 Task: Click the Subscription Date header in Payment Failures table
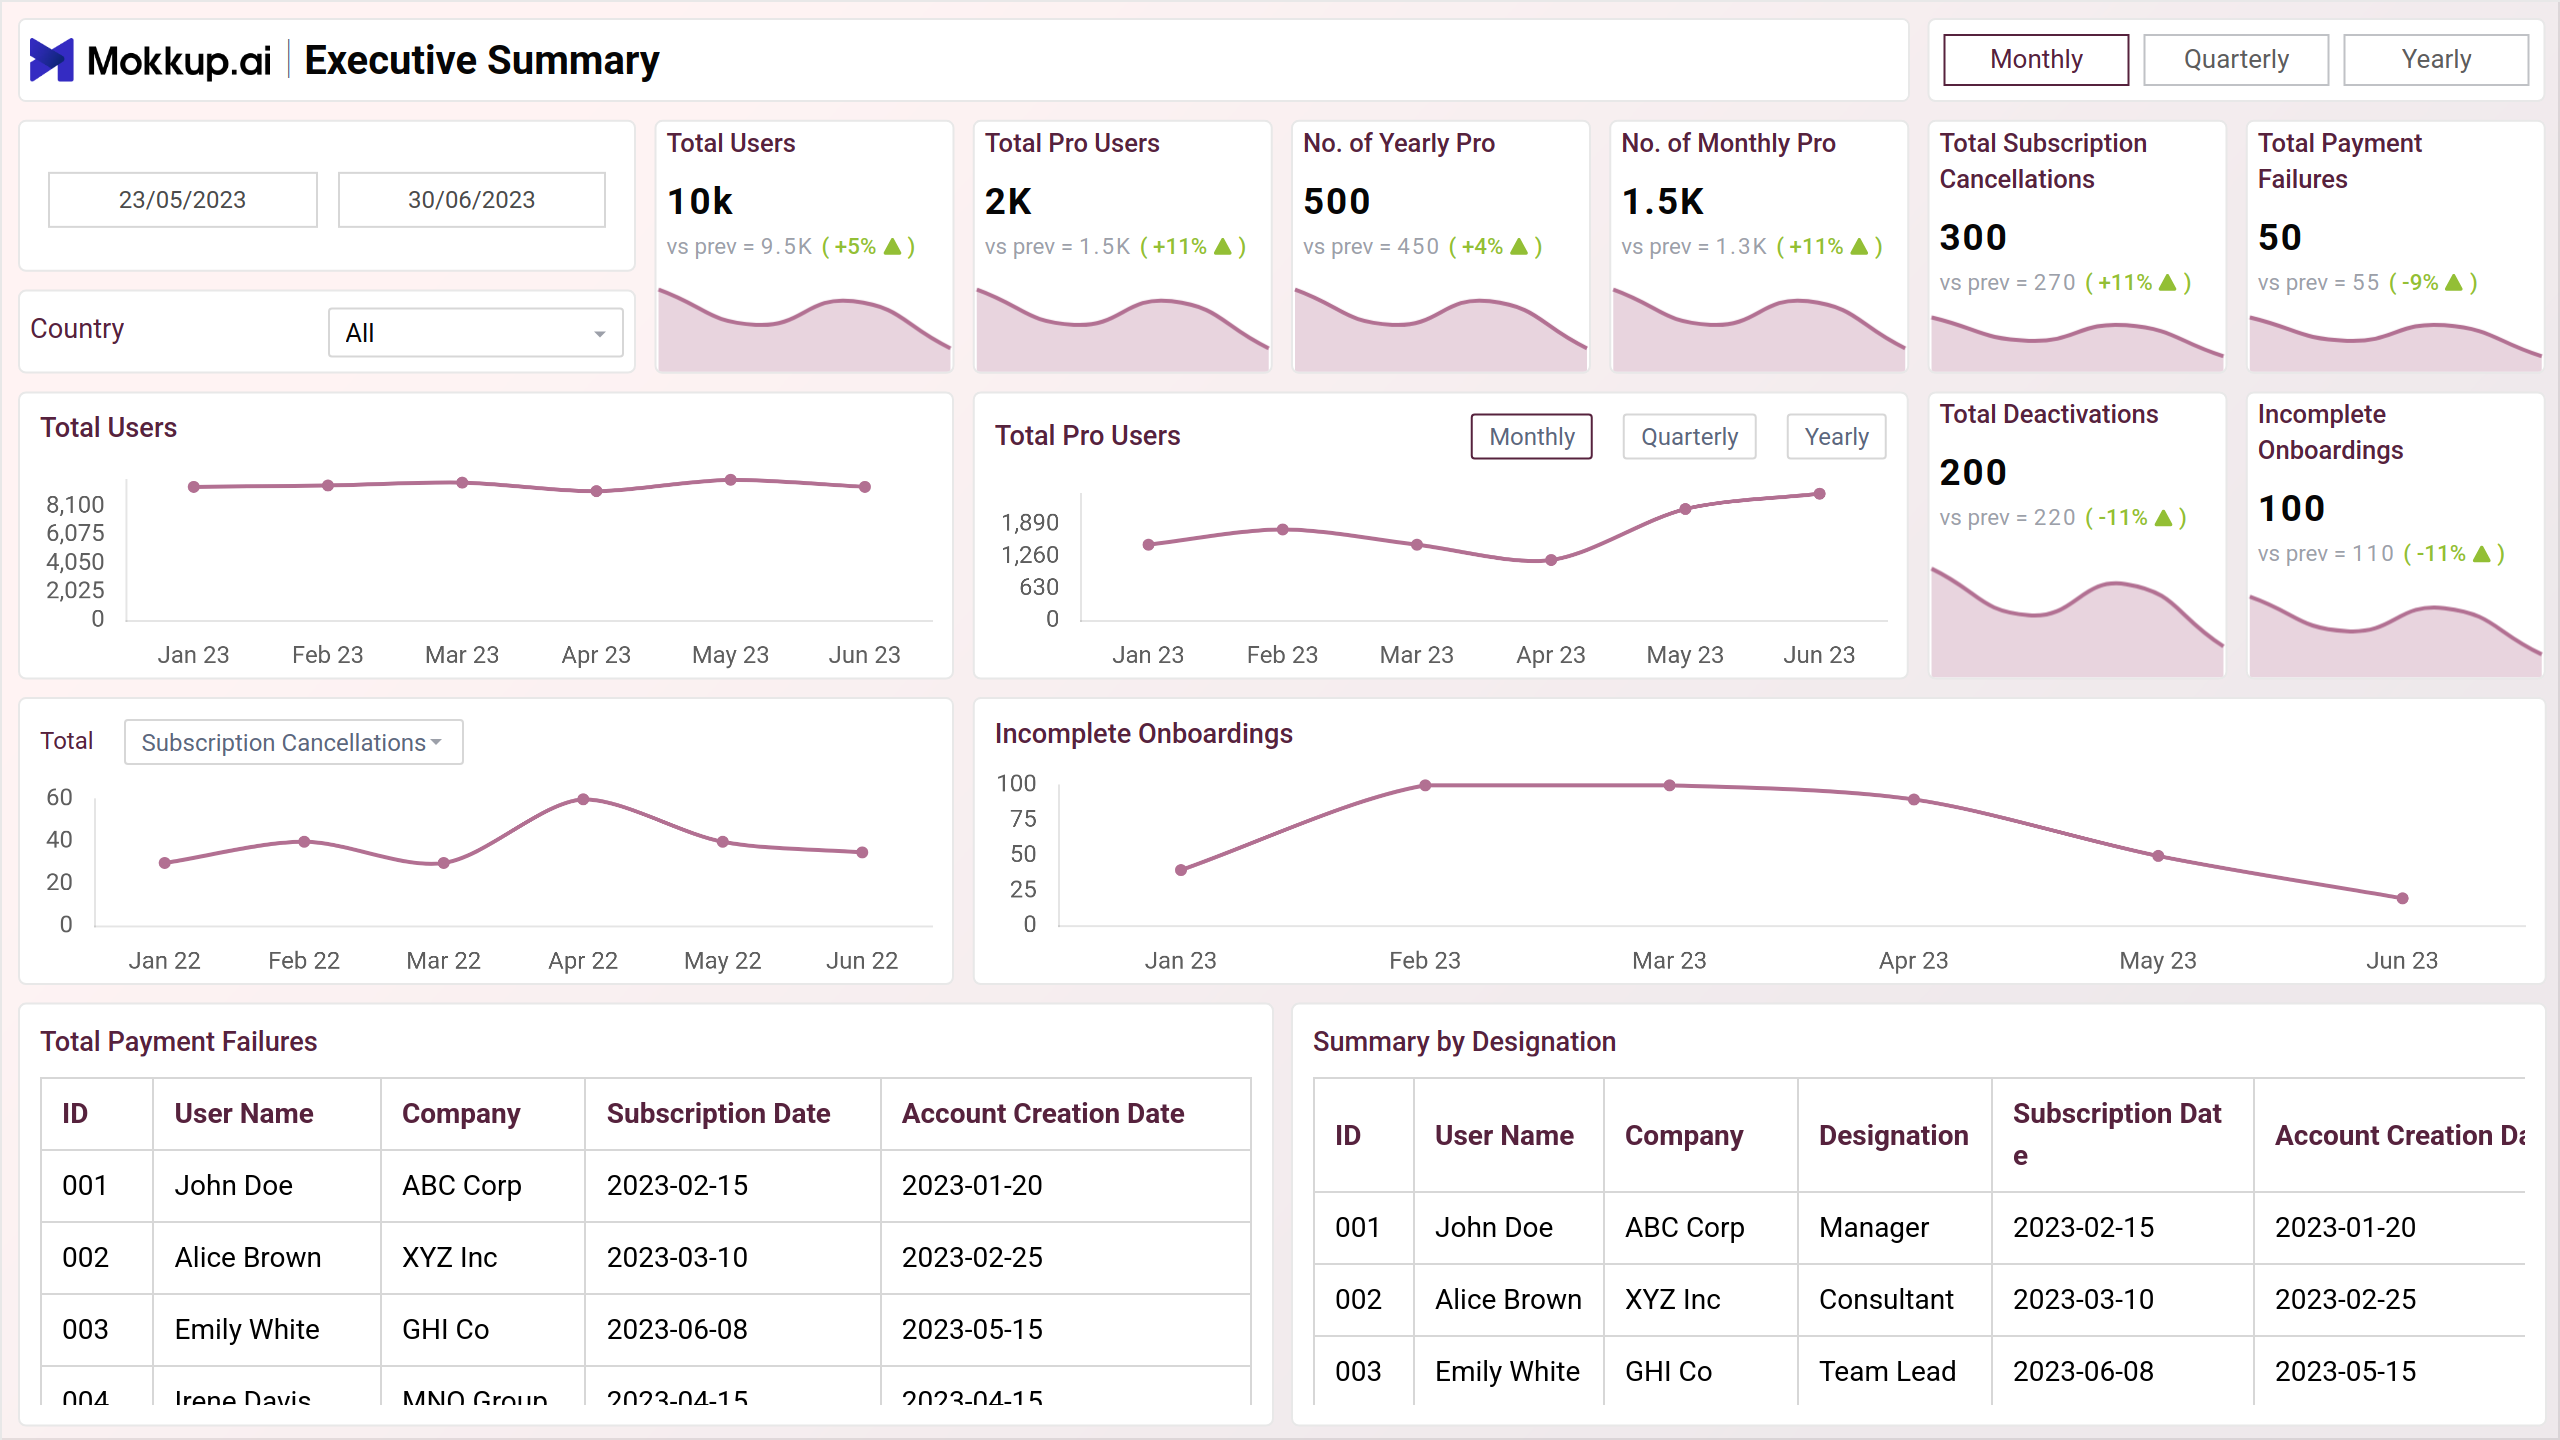(718, 1113)
